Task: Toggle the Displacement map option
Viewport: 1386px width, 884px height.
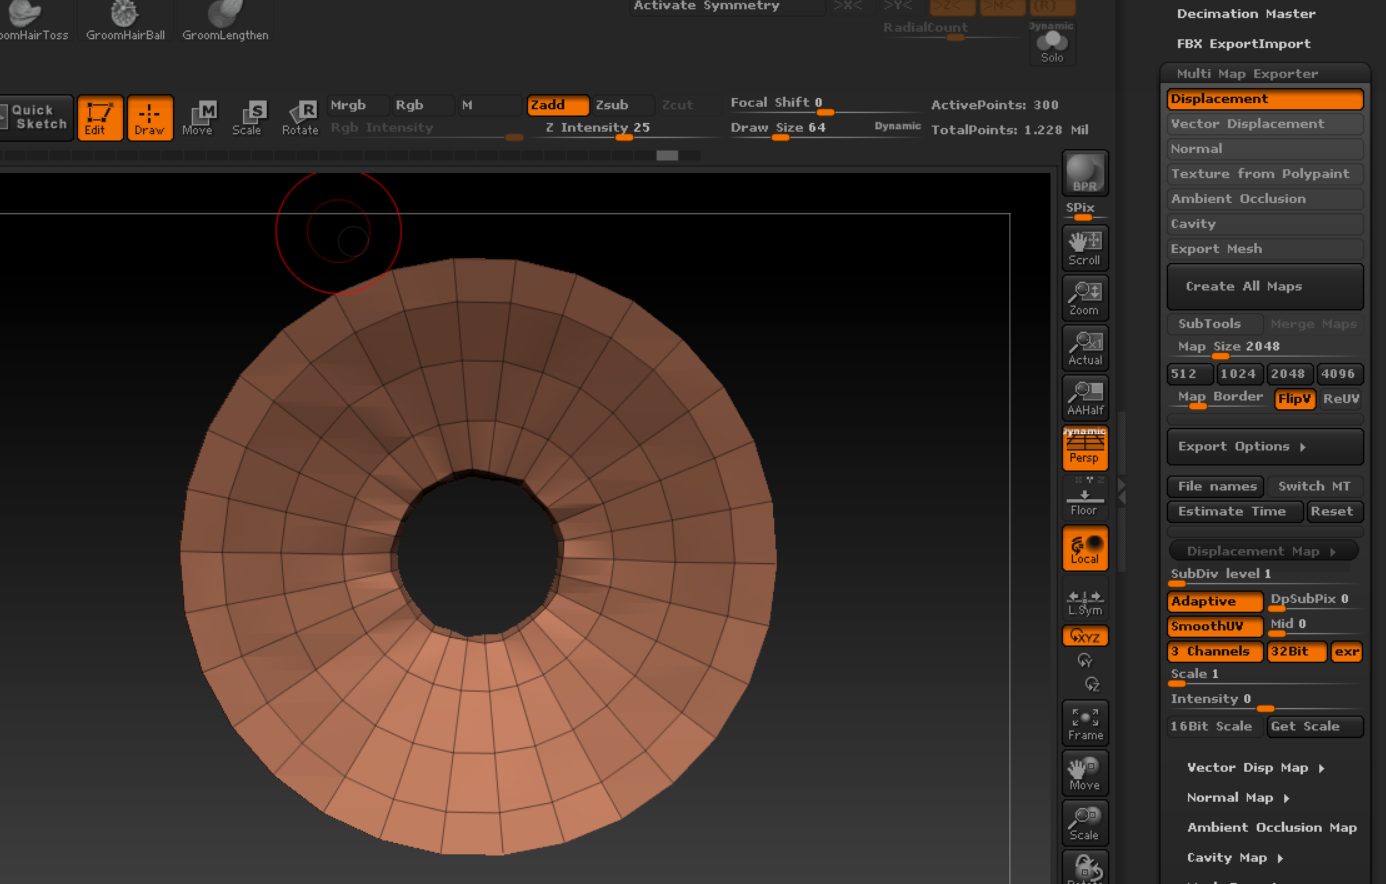Action: [x=1265, y=99]
